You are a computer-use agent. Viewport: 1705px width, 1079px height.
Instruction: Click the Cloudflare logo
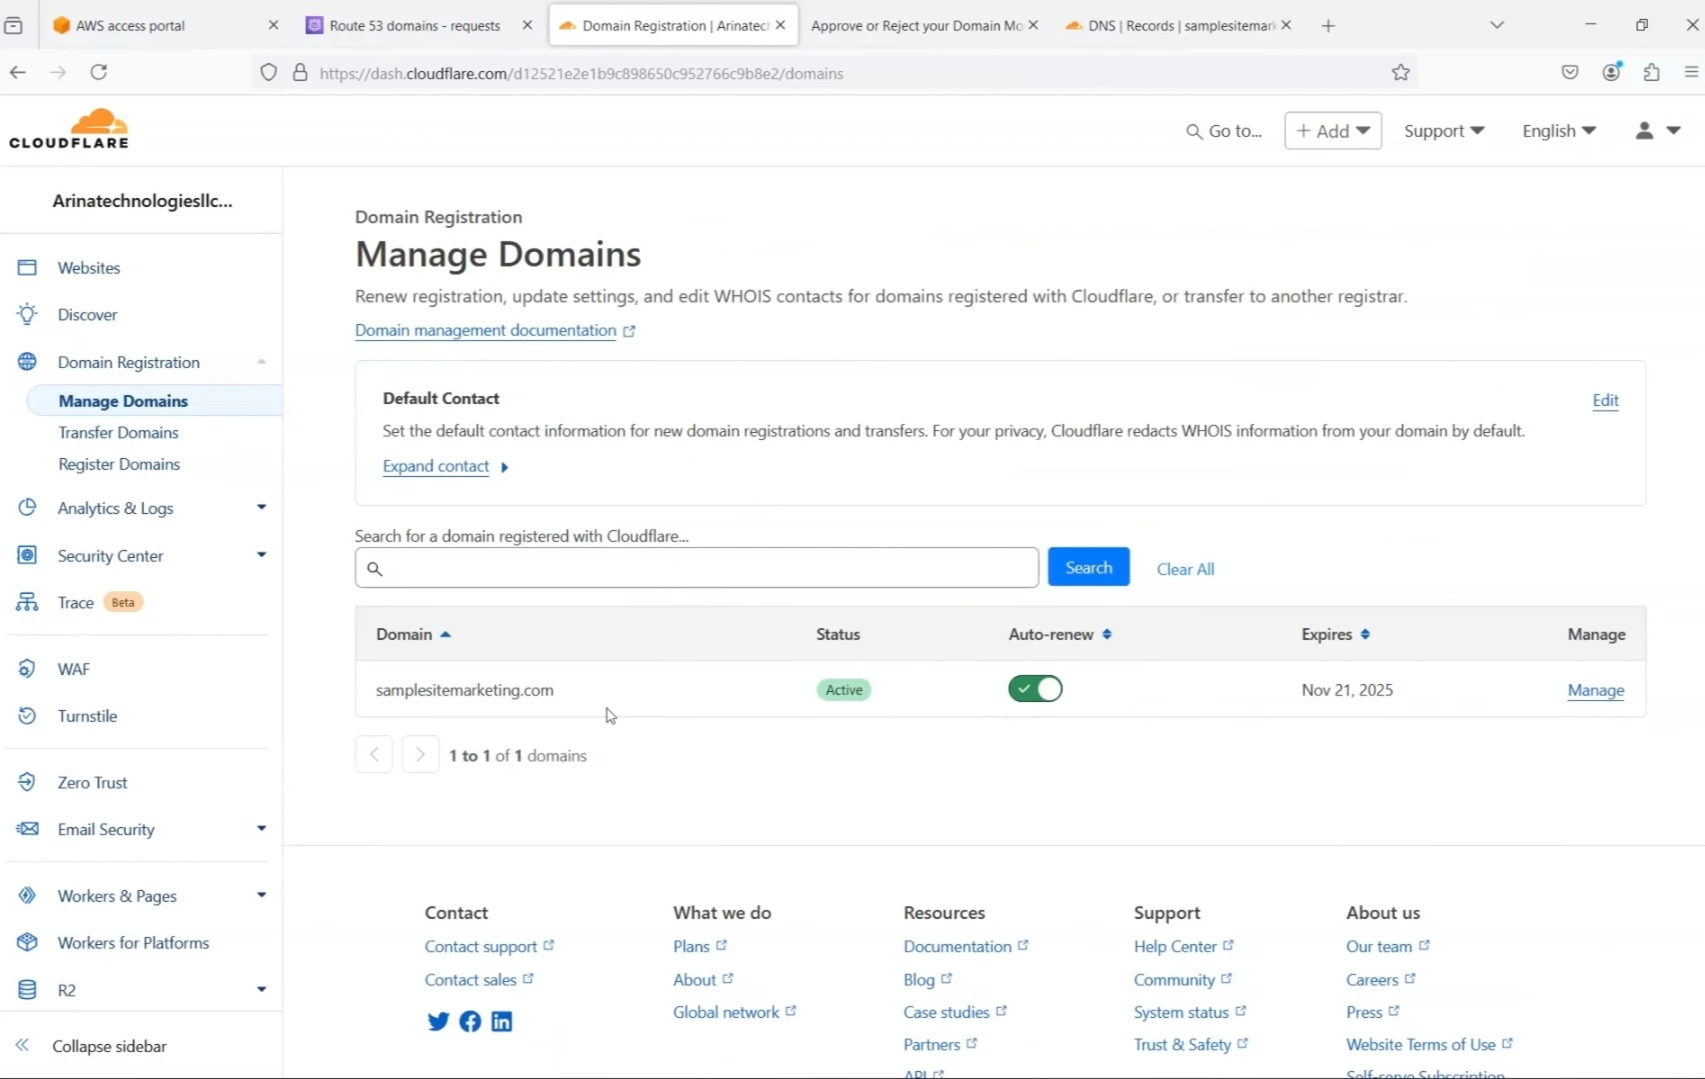[69, 130]
